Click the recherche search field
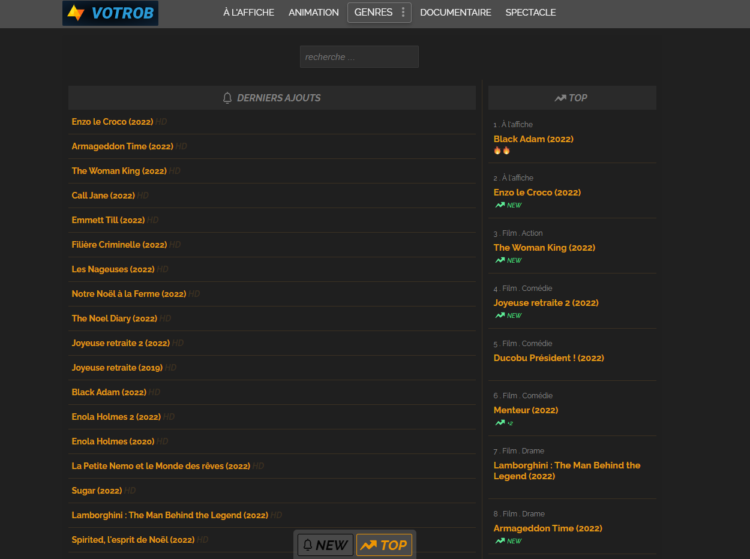 (359, 57)
